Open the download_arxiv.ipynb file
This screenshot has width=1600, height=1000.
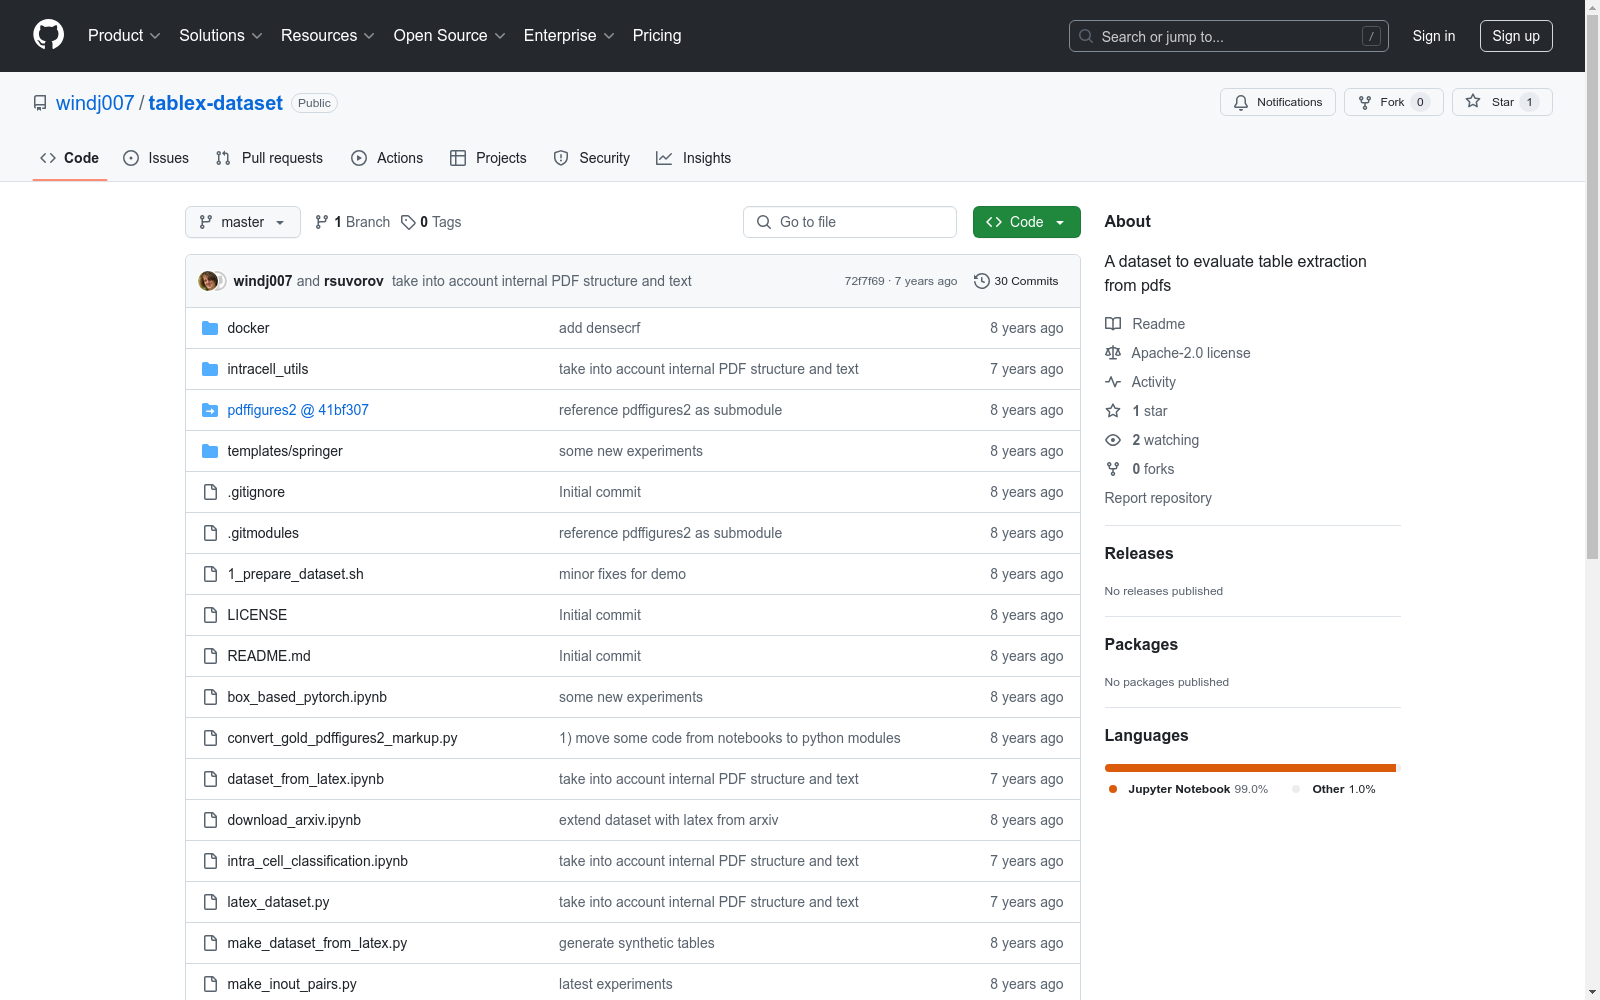[294, 820]
